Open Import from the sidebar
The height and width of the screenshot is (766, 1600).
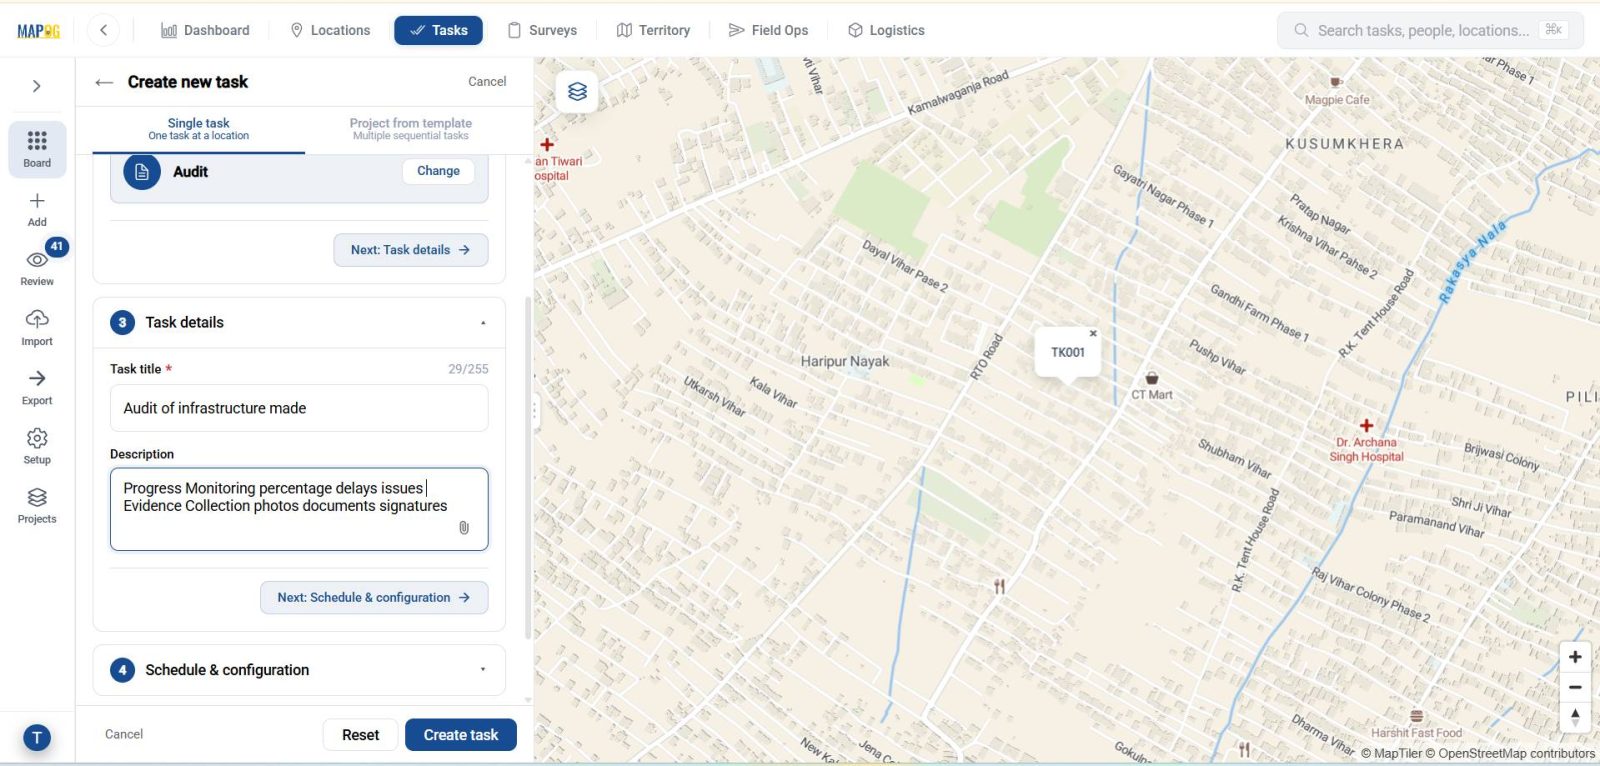coord(37,327)
